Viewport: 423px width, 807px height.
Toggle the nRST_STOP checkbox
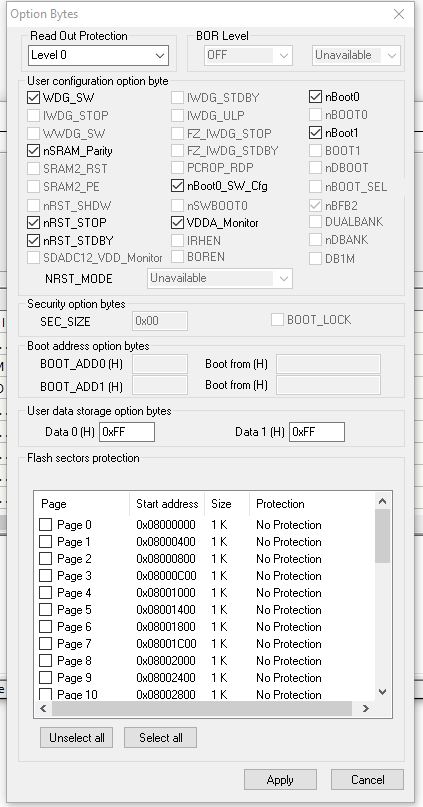33,223
